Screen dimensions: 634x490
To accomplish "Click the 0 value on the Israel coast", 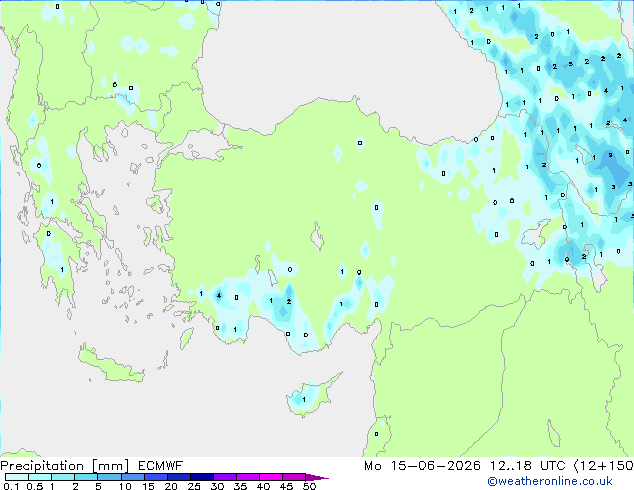I will pyautogui.click(x=376, y=434).
